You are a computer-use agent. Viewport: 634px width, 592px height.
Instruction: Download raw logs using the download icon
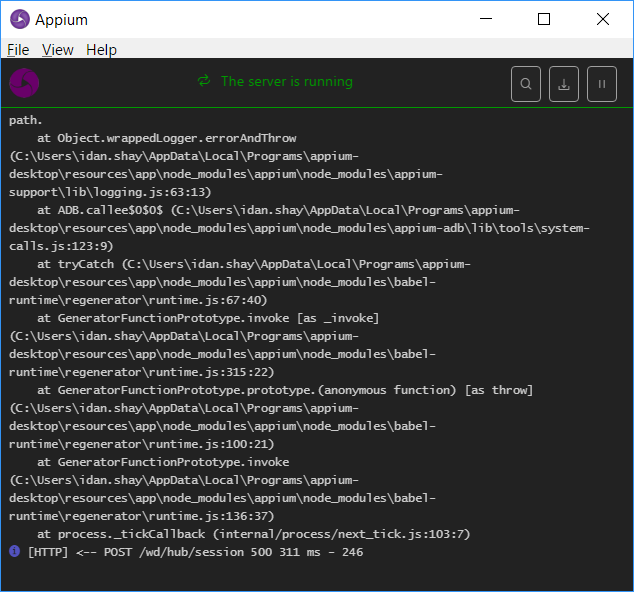coord(564,84)
